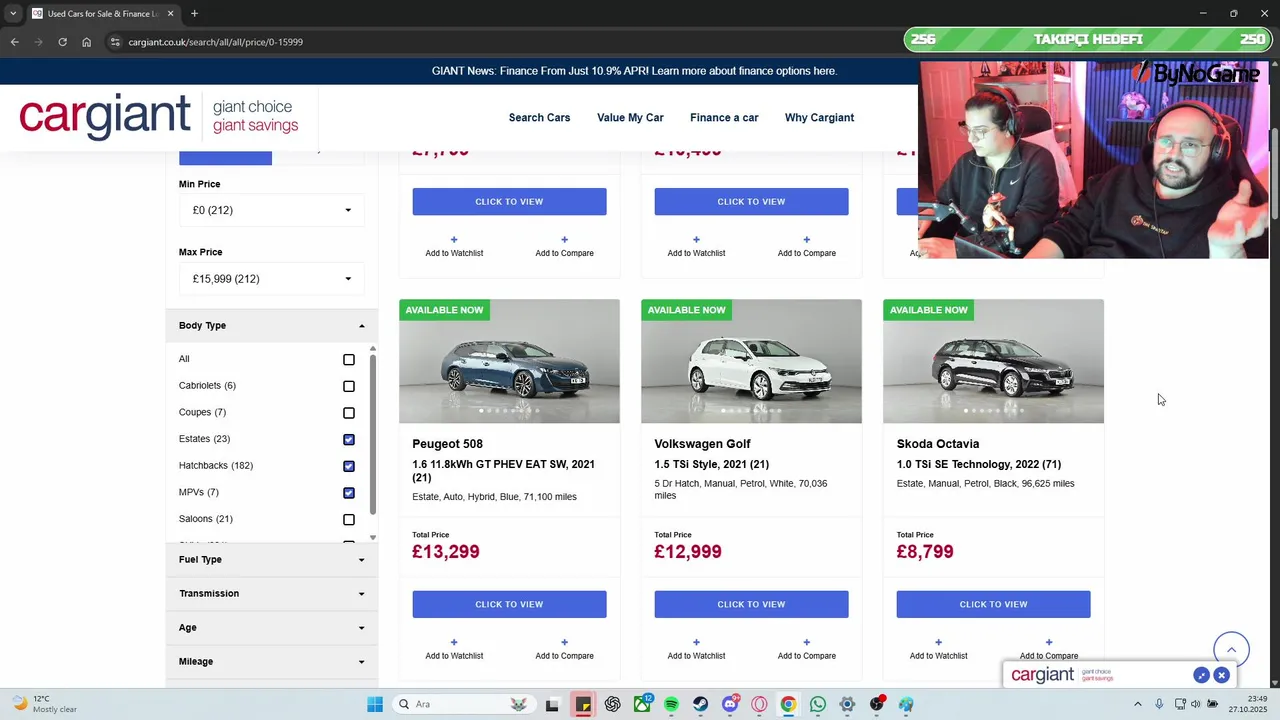The height and width of the screenshot is (720, 1280).
Task: Open the Min Price dropdown
Action: [272, 210]
